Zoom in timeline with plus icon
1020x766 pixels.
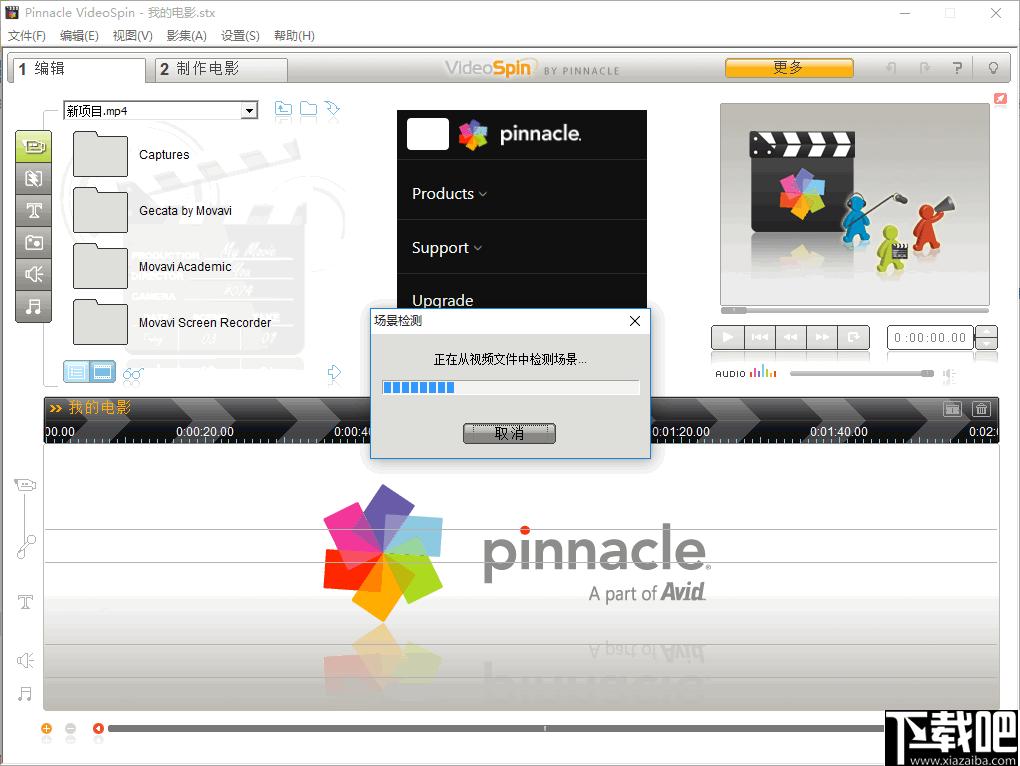point(46,728)
